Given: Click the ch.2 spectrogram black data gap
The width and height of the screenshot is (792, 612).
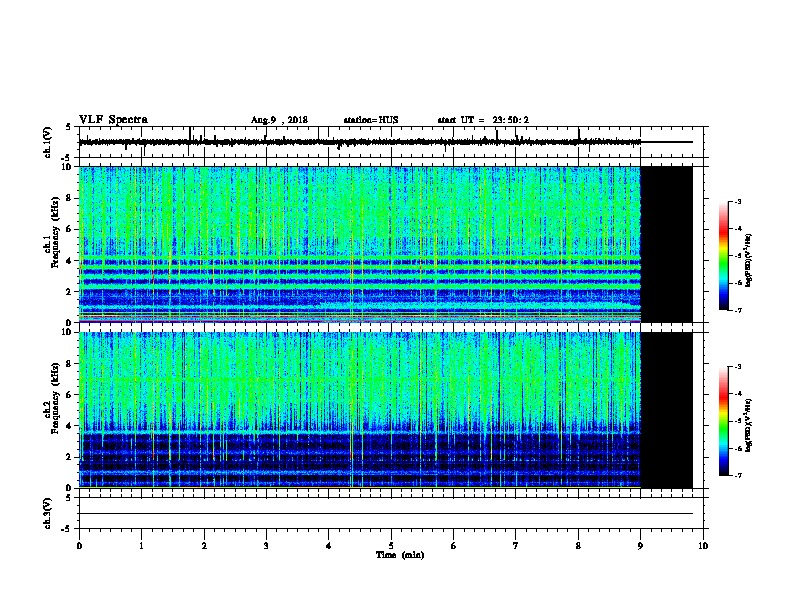Looking at the screenshot, I should pyautogui.click(x=666, y=410).
